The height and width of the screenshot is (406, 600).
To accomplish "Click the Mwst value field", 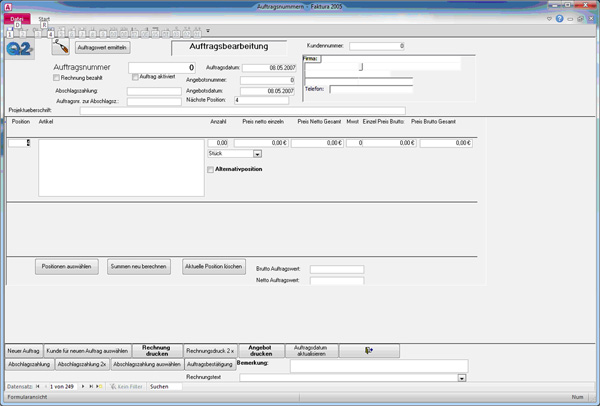I will (354, 143).
